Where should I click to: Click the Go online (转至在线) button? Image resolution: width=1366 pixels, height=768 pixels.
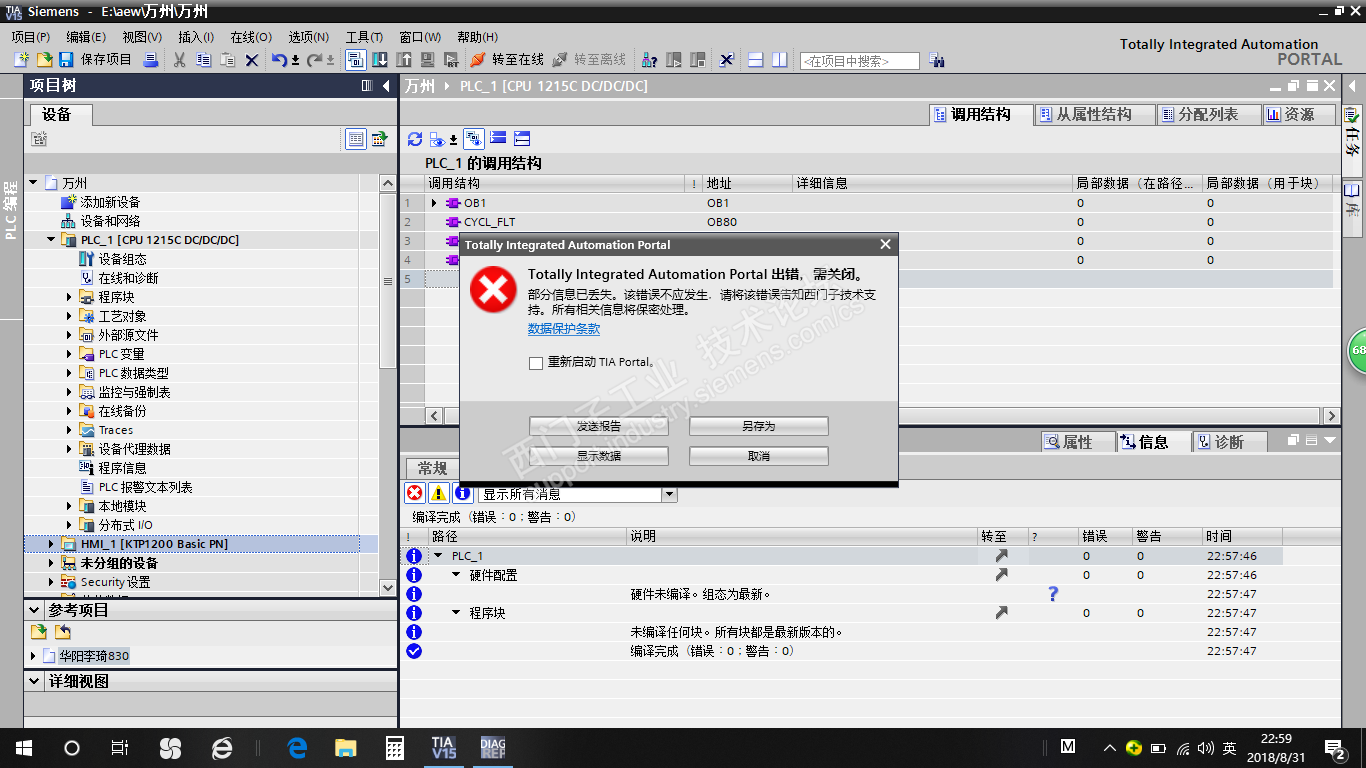507,60
